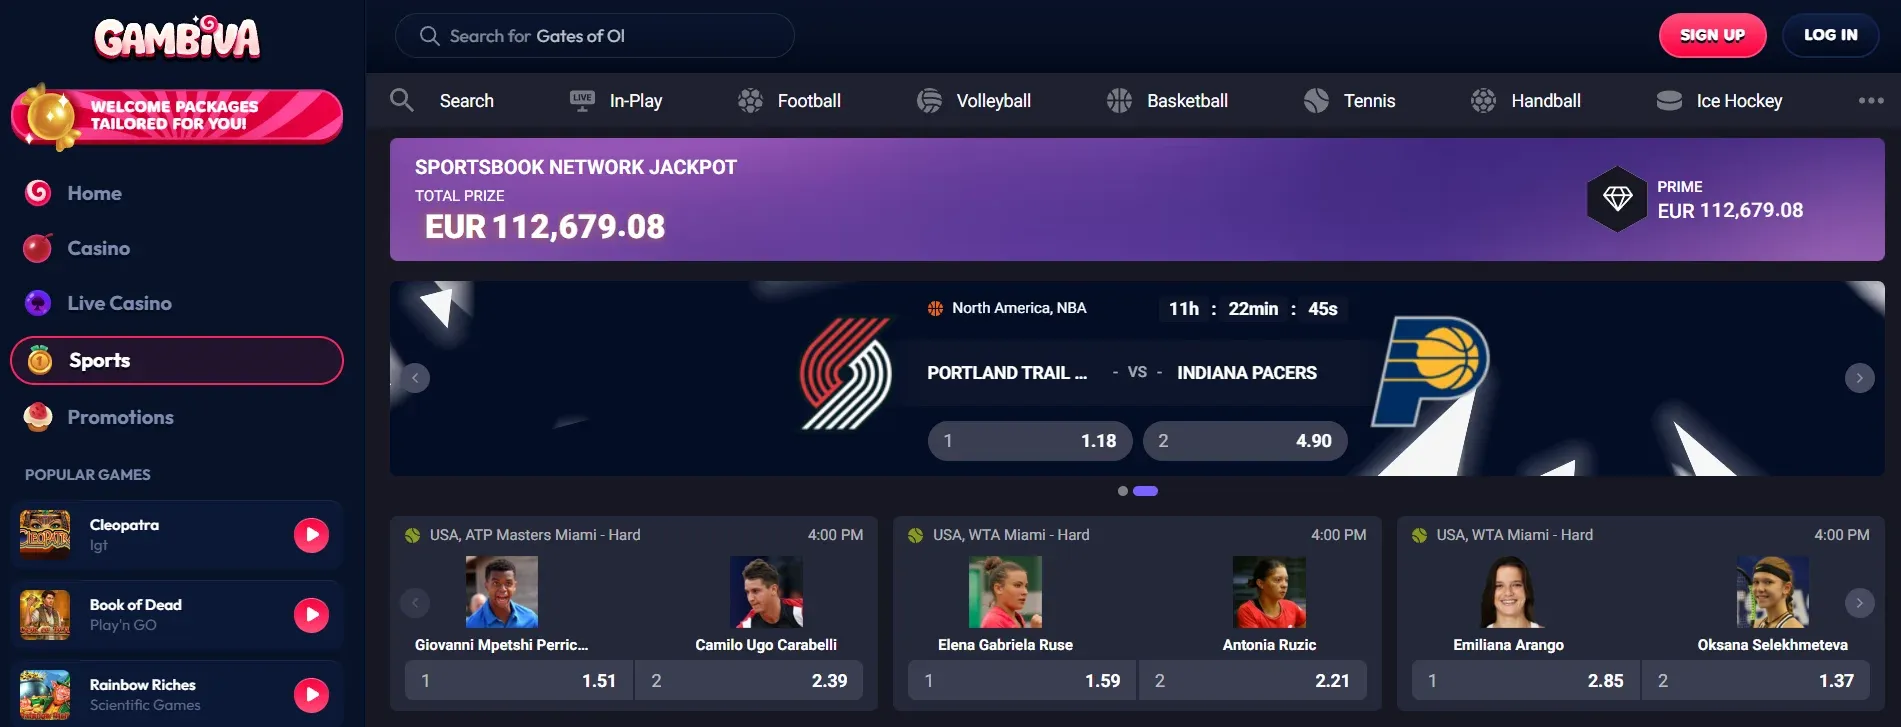Go to next featured match slide

coord(1859,378)
